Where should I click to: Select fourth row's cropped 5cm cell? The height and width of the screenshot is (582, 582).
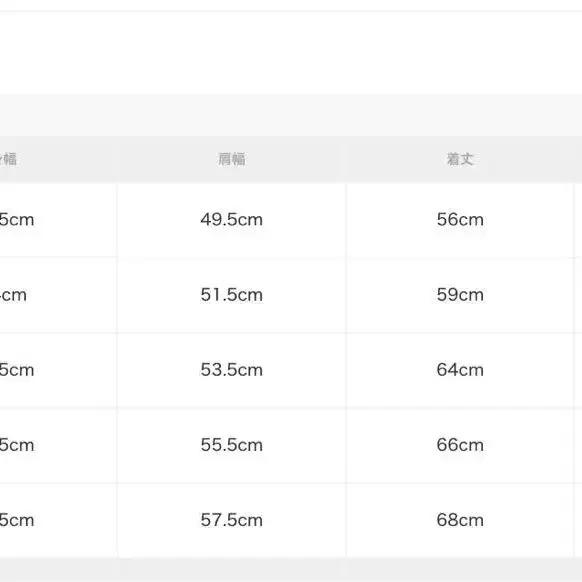58,445
